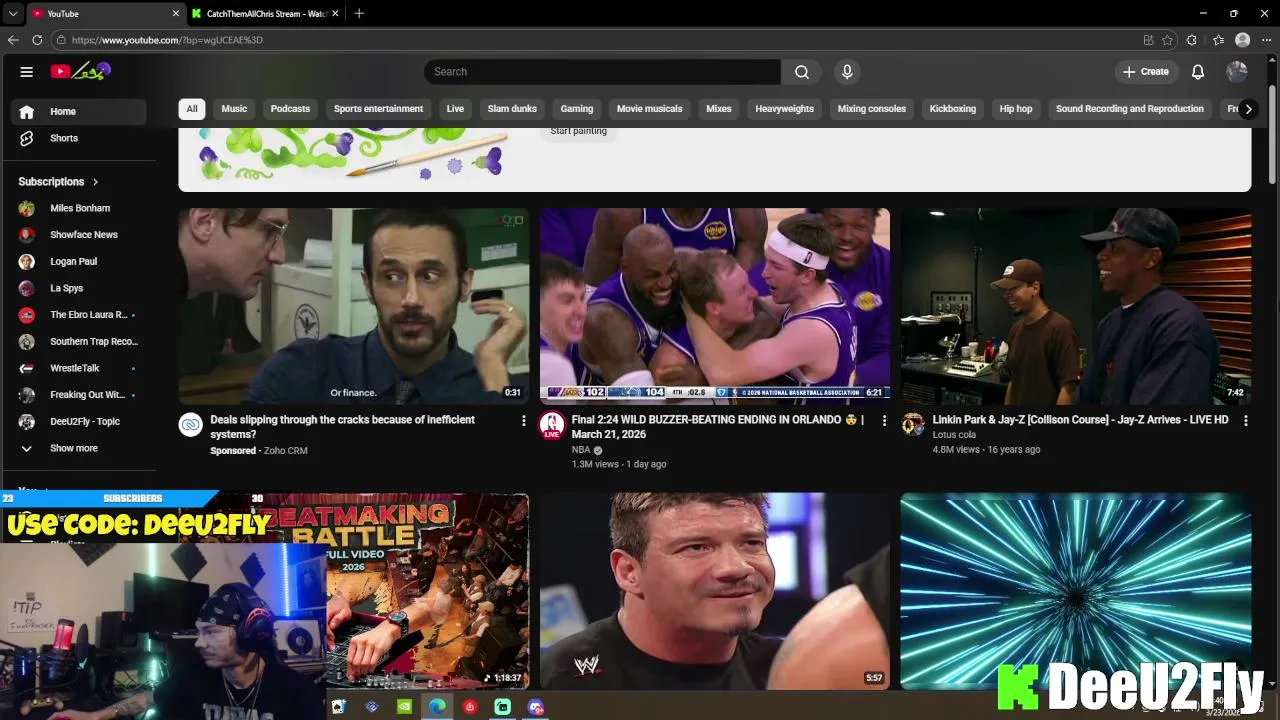Switch to CatchThemAllChris Stream tab
This screenshot has width=1280, height=720.
pyautogui.click(x=265, y=14)
